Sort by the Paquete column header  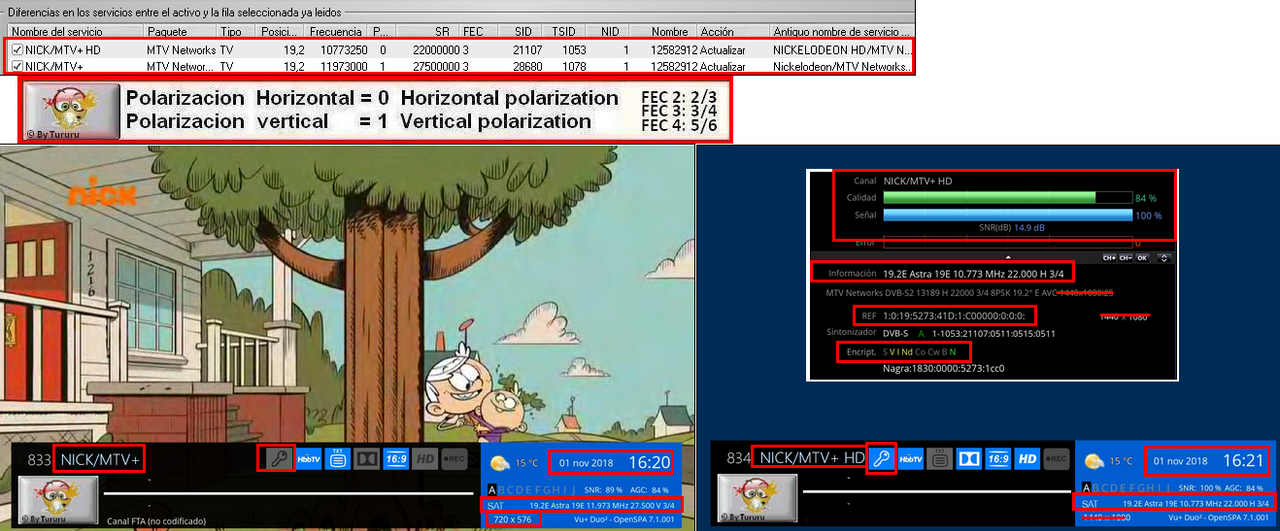[x=180, y=32]
